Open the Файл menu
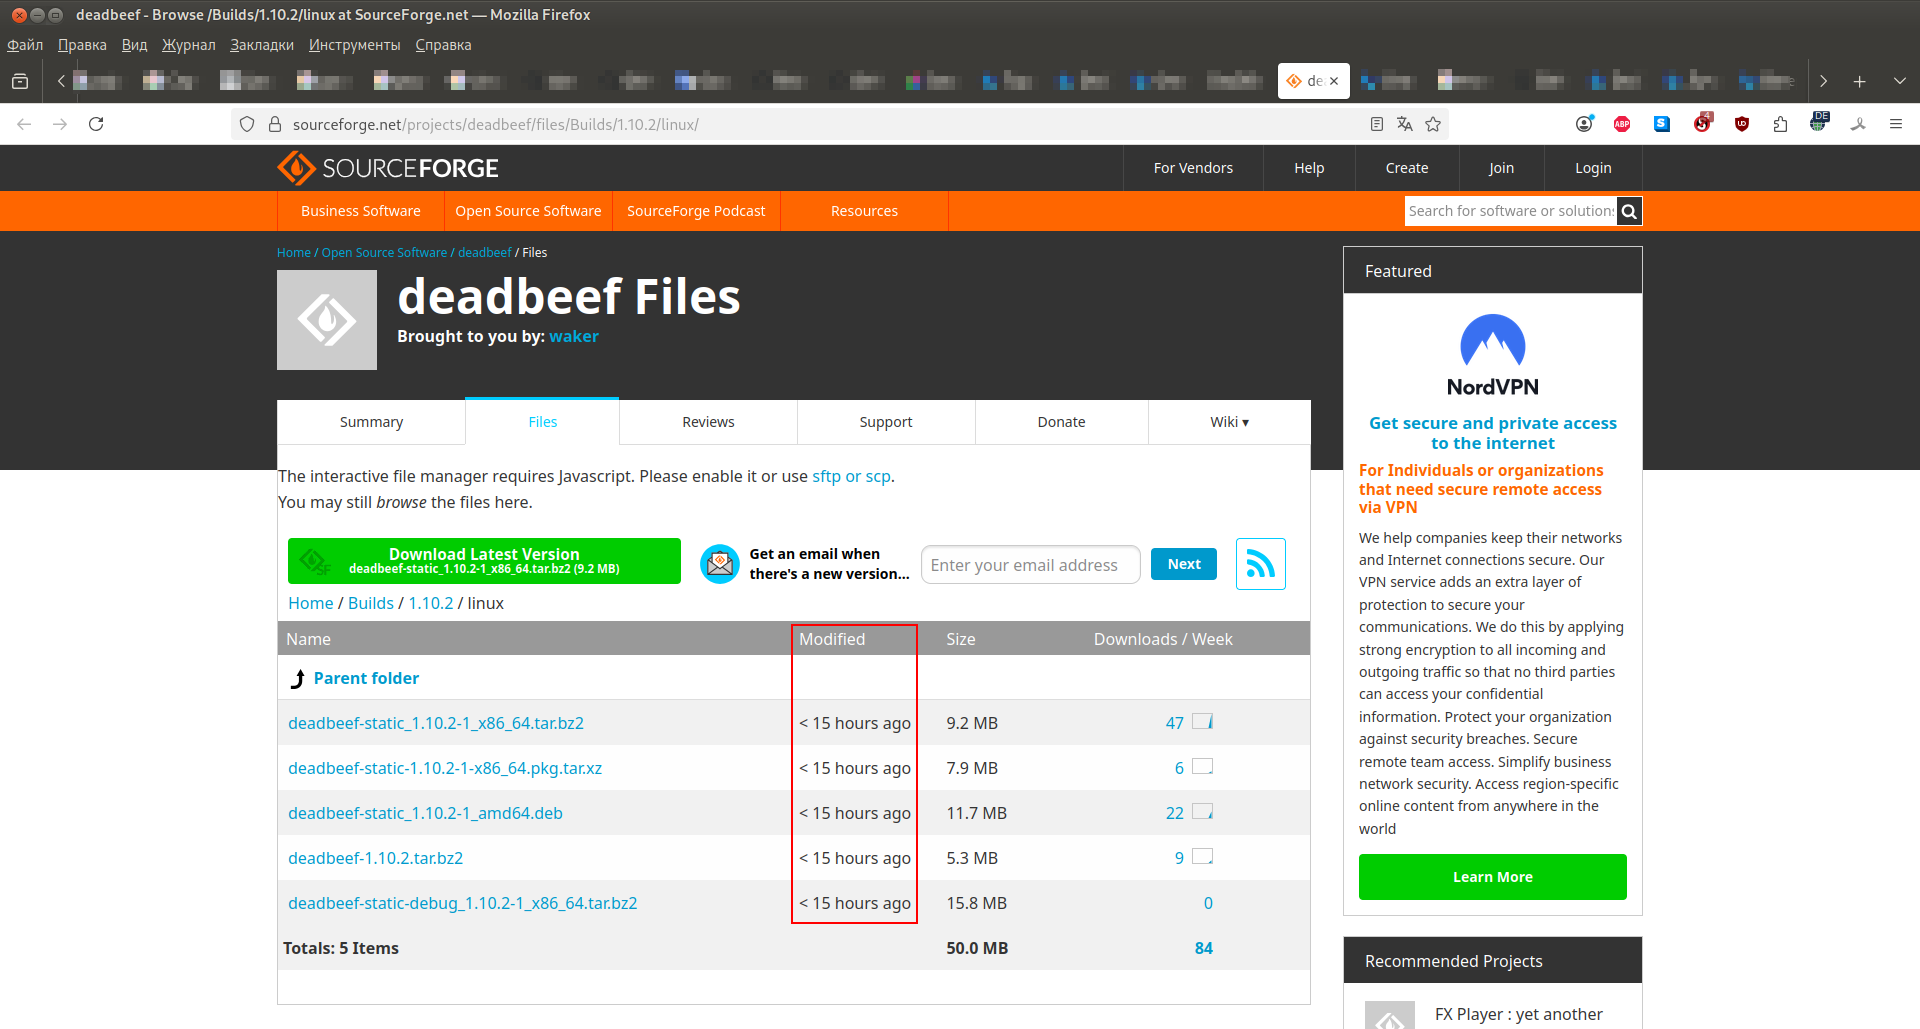 pos(25,45)
